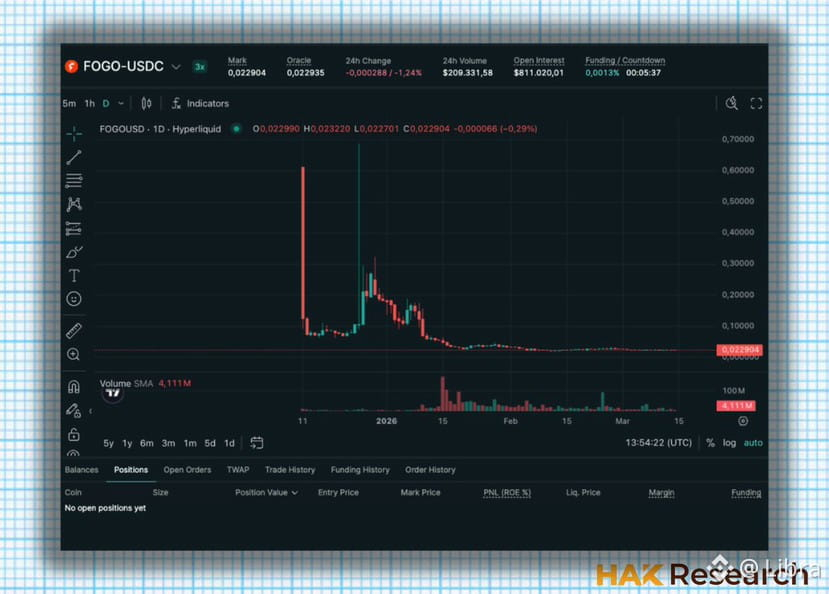Set range to 6m
This screenshot has width=829, height=594.
click(x=146, y=443)
